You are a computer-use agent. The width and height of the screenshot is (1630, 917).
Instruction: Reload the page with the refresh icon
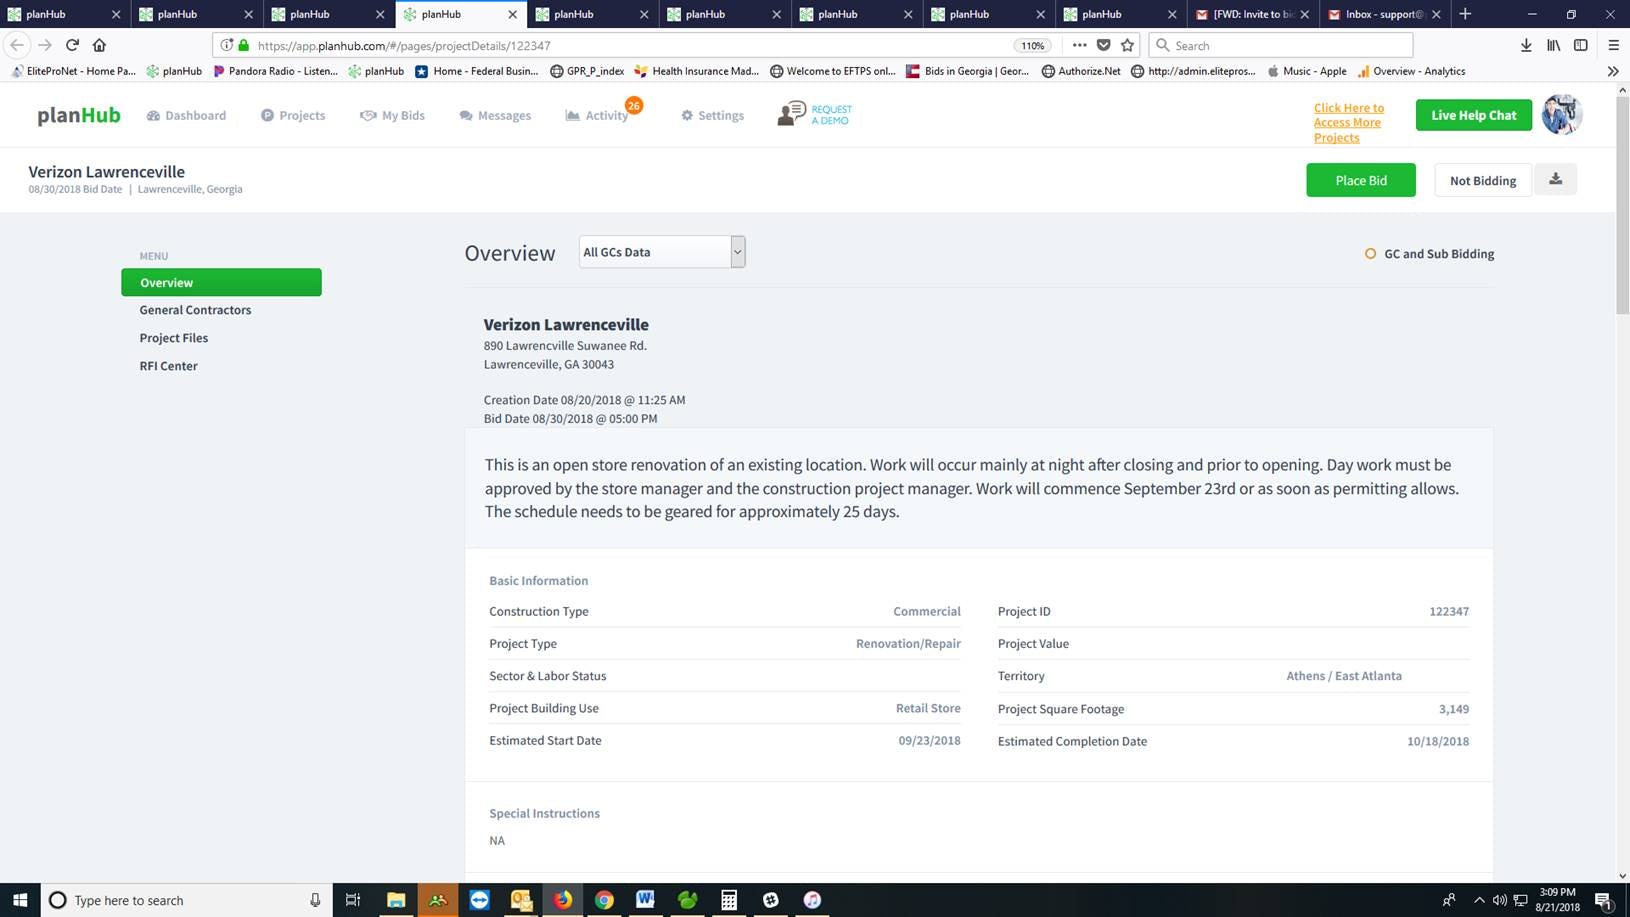point(72,45)
